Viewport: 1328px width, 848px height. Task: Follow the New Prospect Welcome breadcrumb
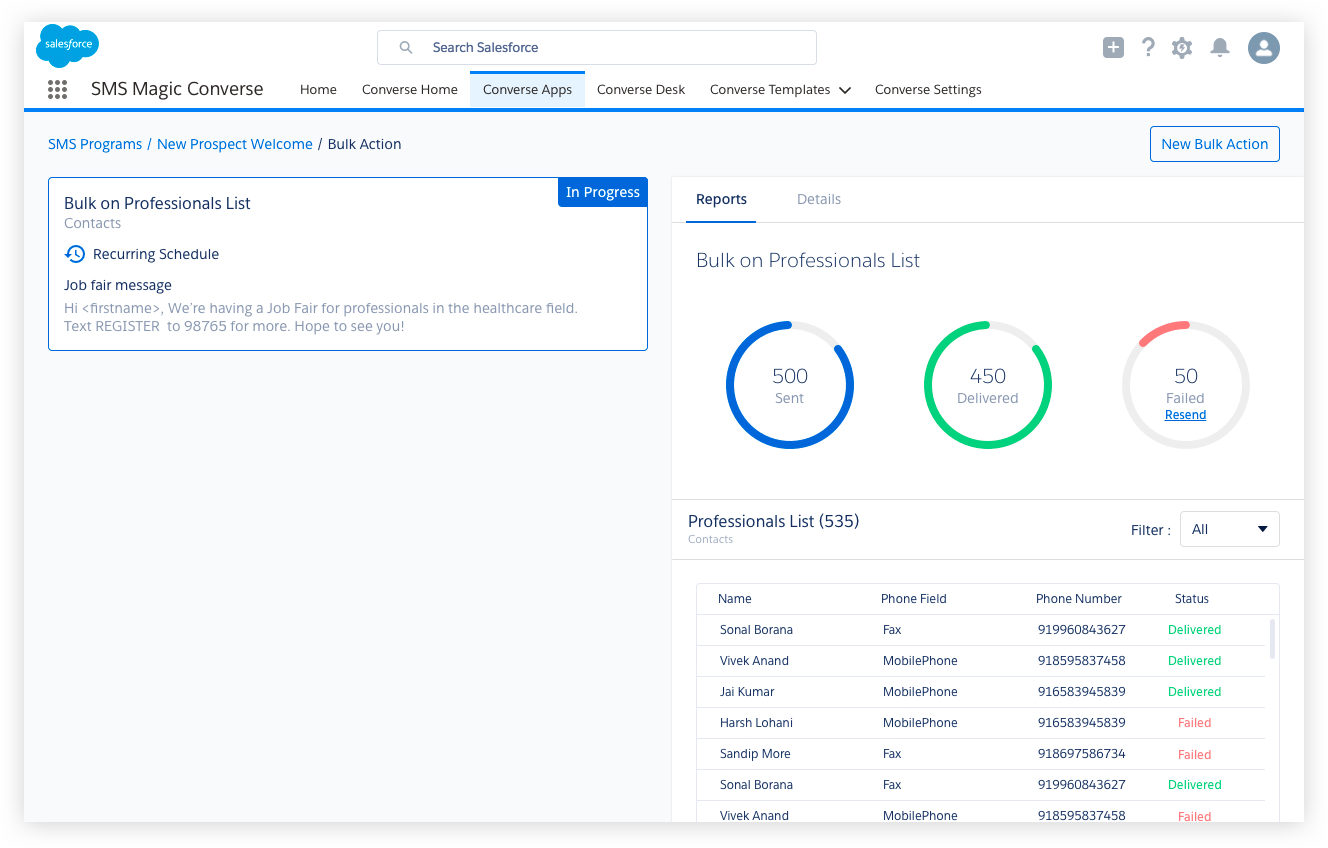coord(235,144)
